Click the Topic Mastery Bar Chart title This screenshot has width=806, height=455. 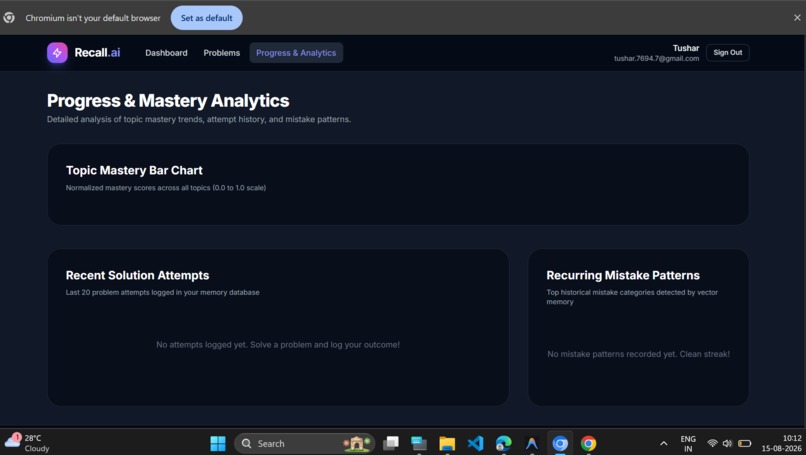(x=134, y=170)
